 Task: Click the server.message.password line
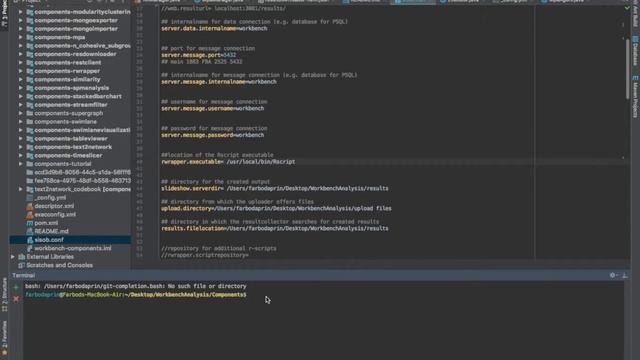(213, 135)
